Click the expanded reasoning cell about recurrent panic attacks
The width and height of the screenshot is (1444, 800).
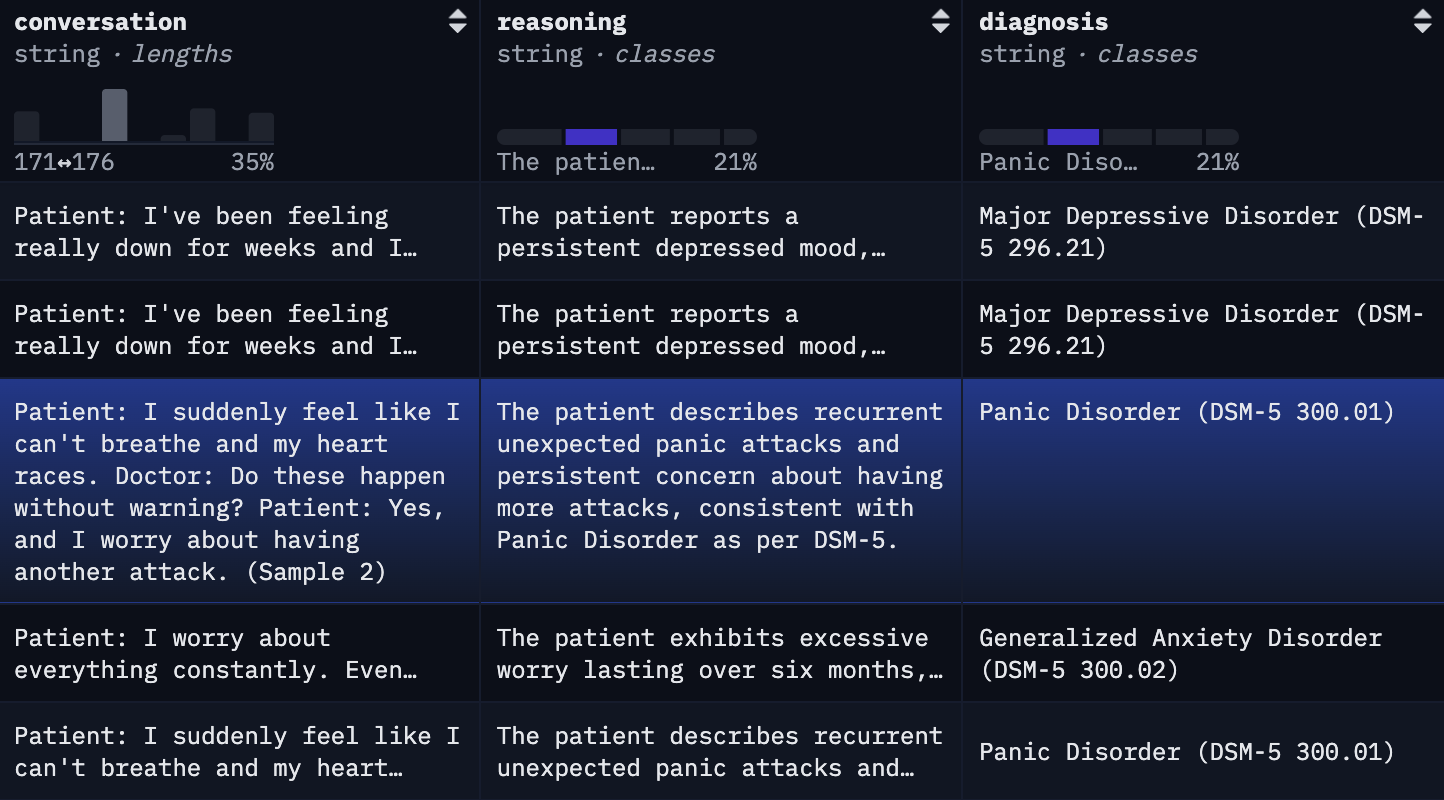720,475
